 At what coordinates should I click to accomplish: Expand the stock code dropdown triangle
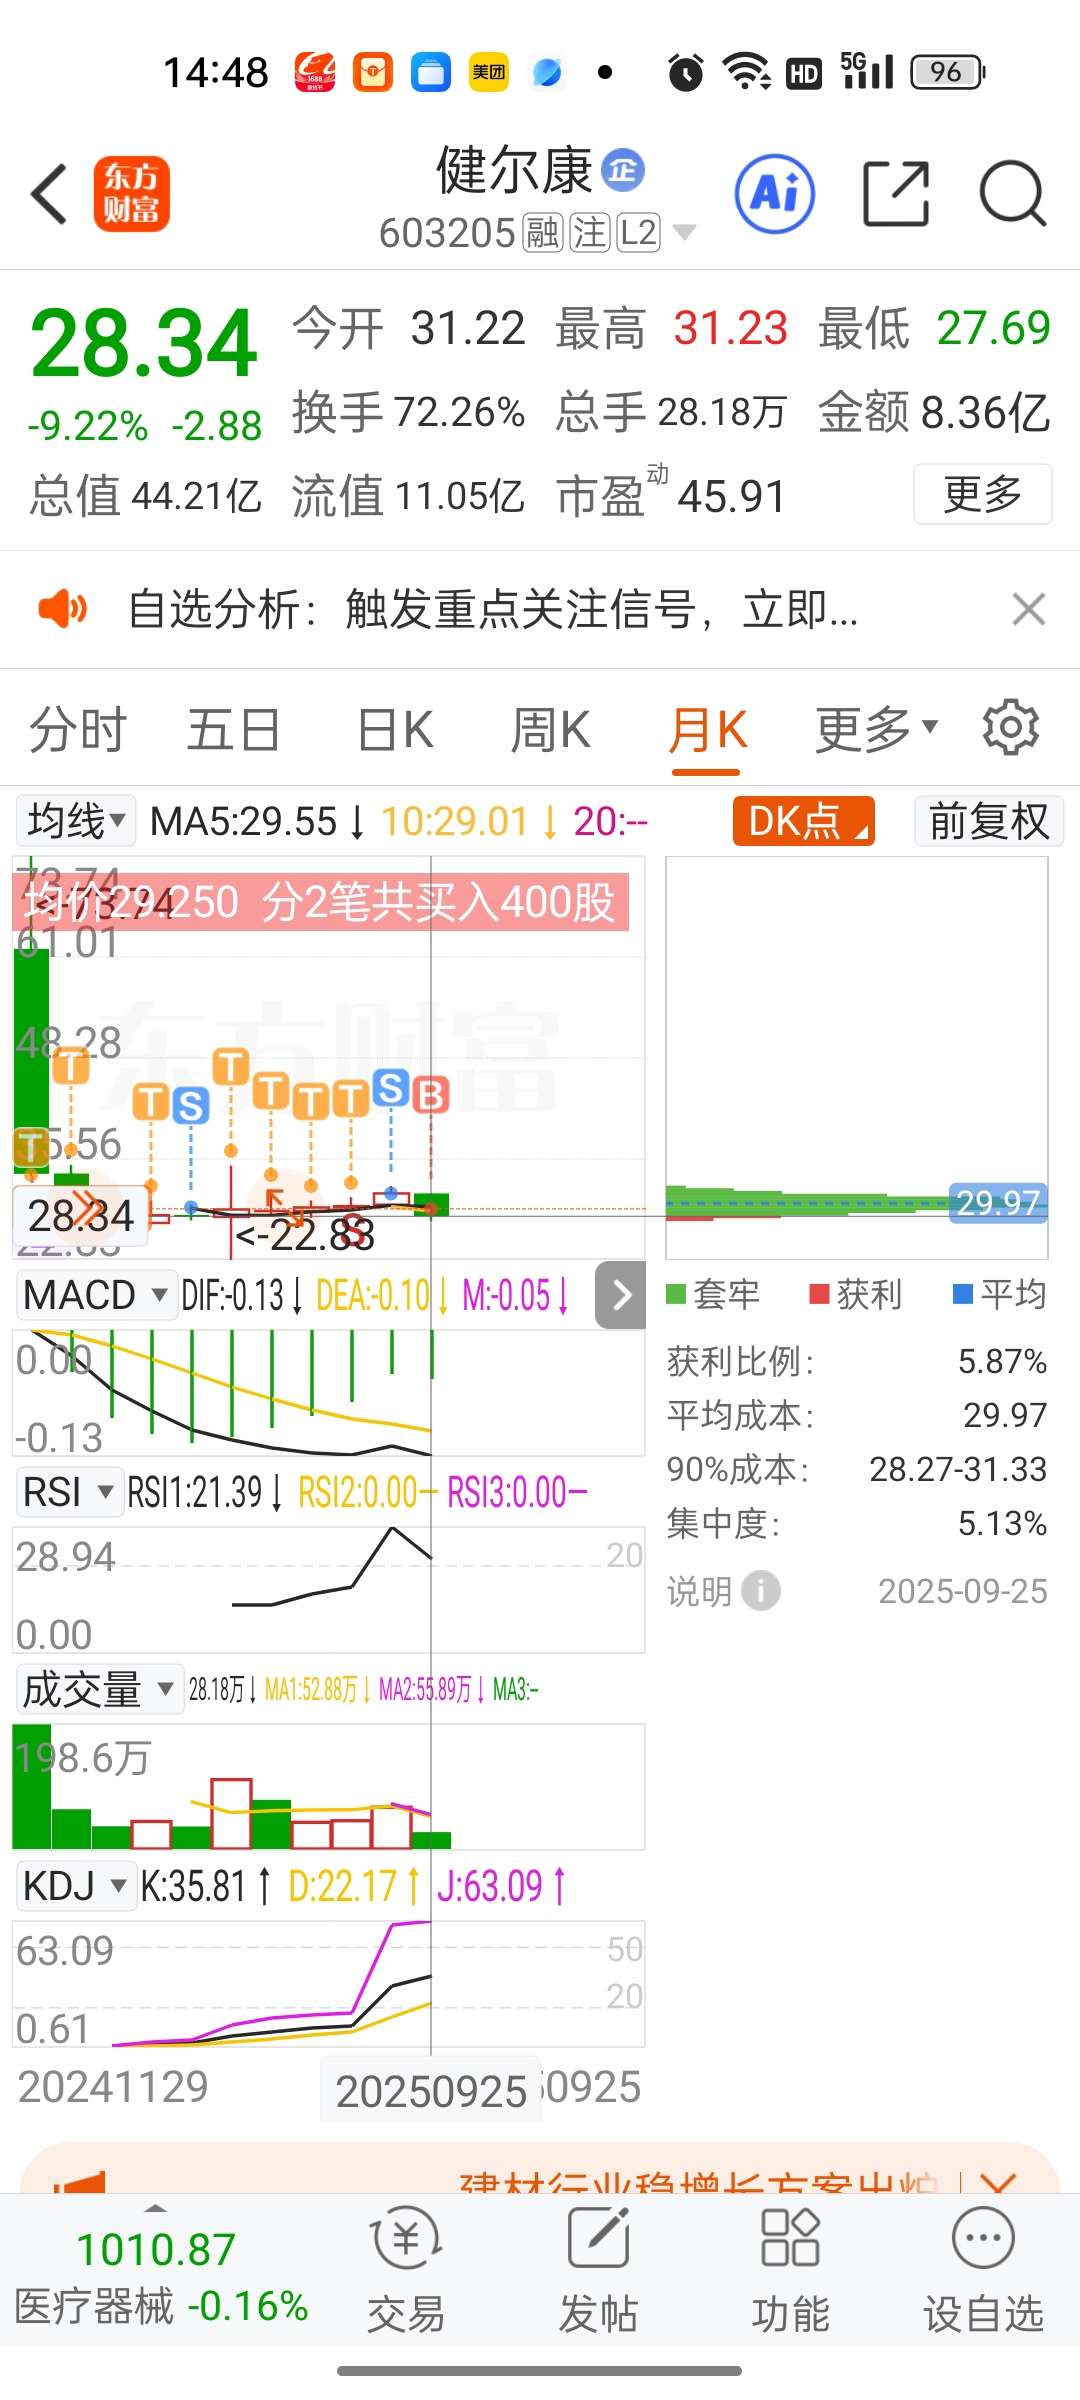(x=684, y=234)
